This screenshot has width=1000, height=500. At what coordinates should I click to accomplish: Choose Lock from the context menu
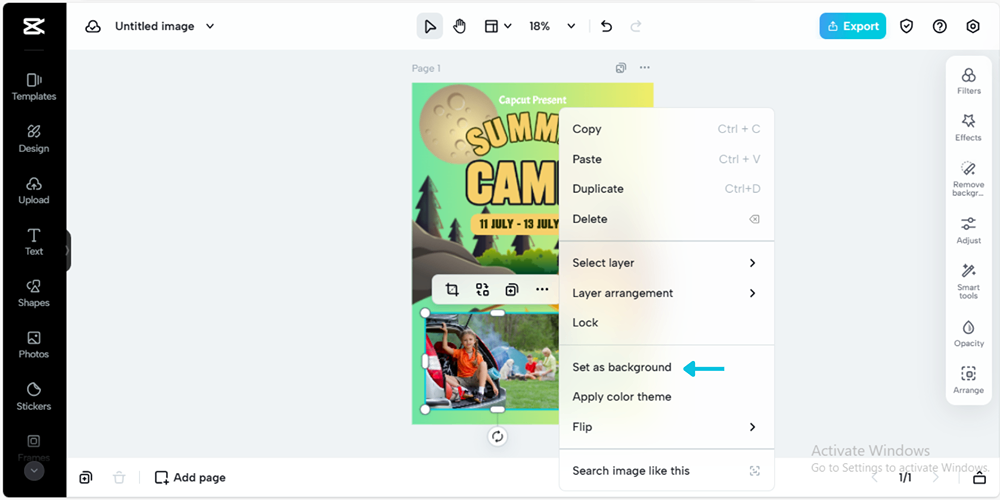click(666, 323)
